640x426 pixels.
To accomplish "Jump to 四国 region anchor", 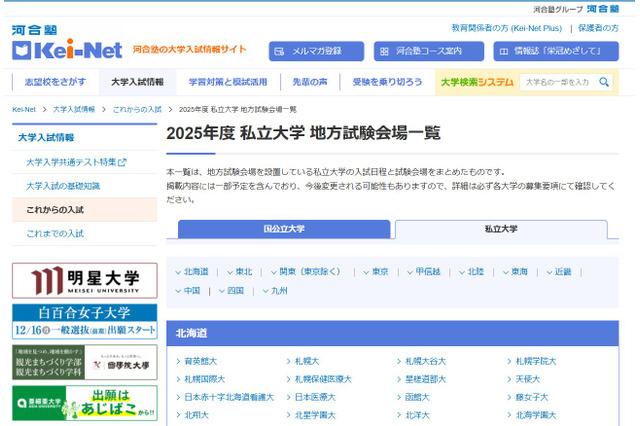I will [x=231, y=291].
